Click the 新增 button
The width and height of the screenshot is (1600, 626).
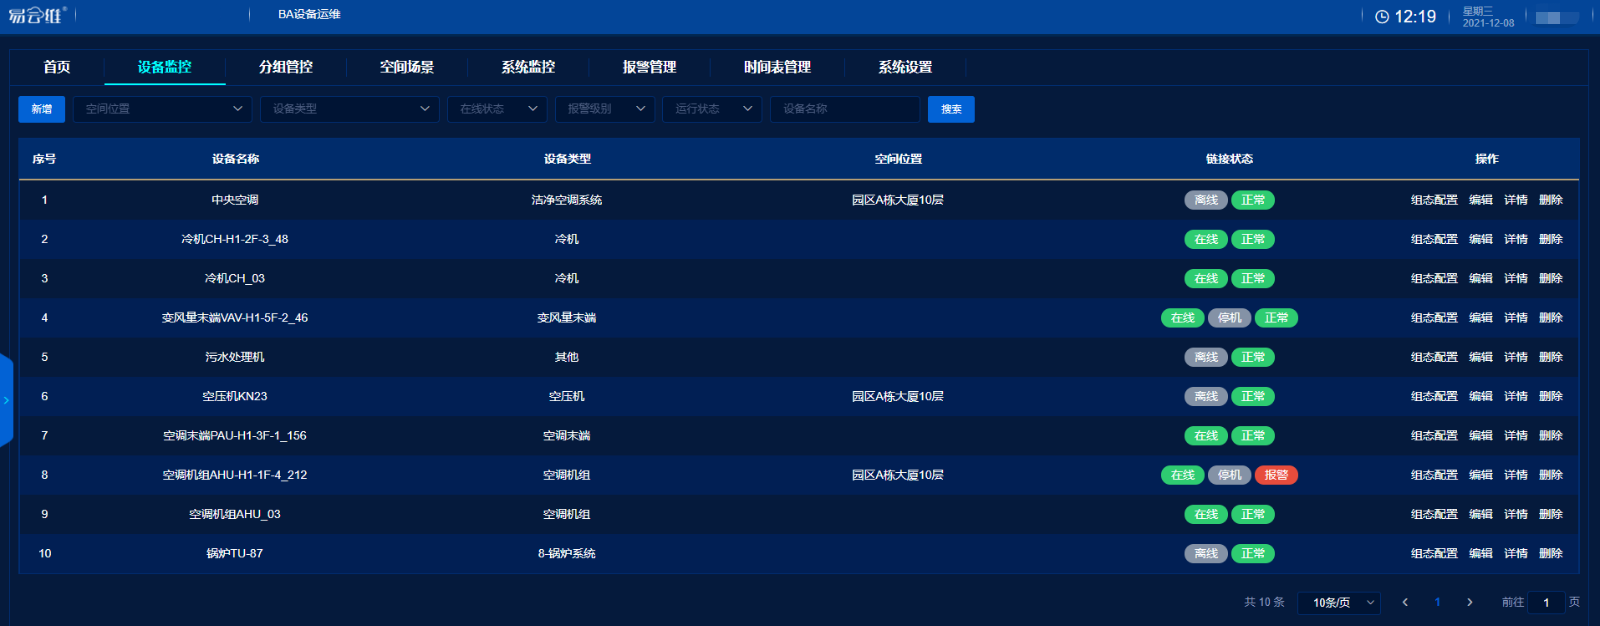tap(41, 109)
